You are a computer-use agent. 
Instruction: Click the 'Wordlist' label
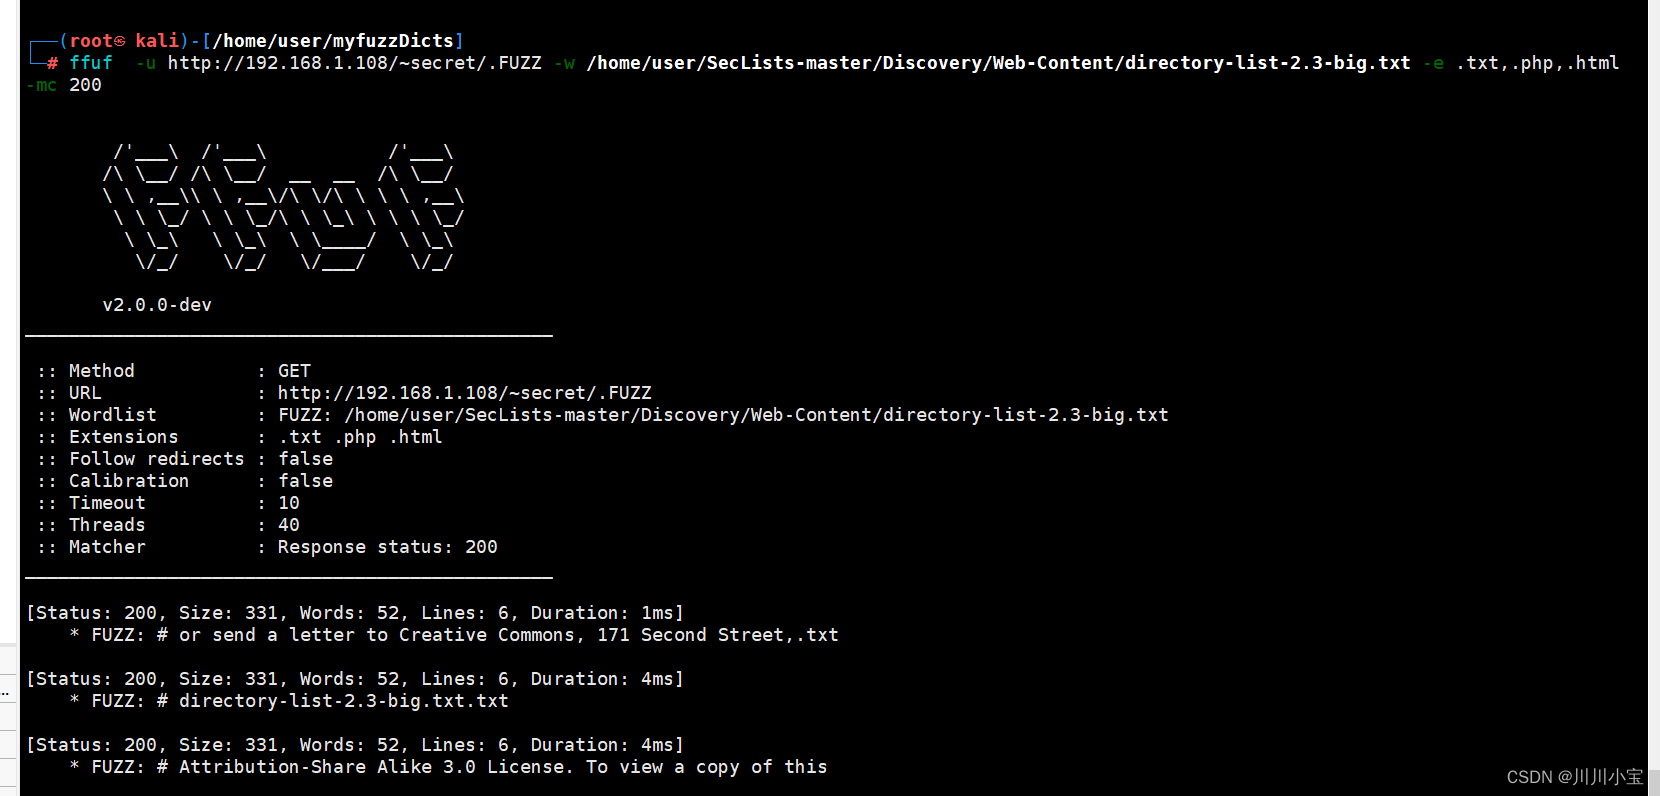point(112,415)
